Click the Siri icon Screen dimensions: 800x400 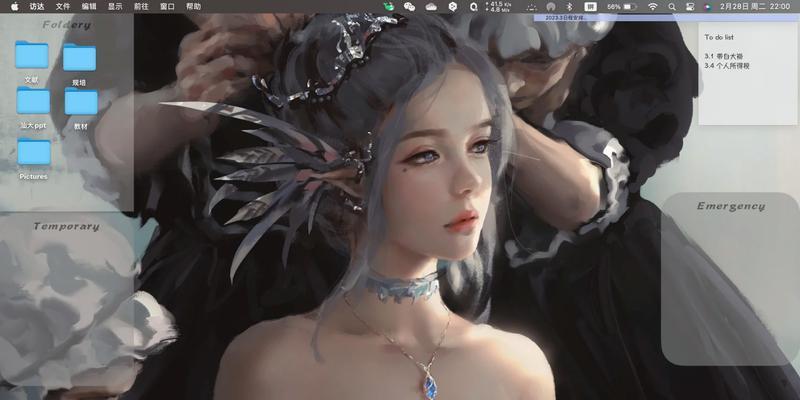[707, 7]
